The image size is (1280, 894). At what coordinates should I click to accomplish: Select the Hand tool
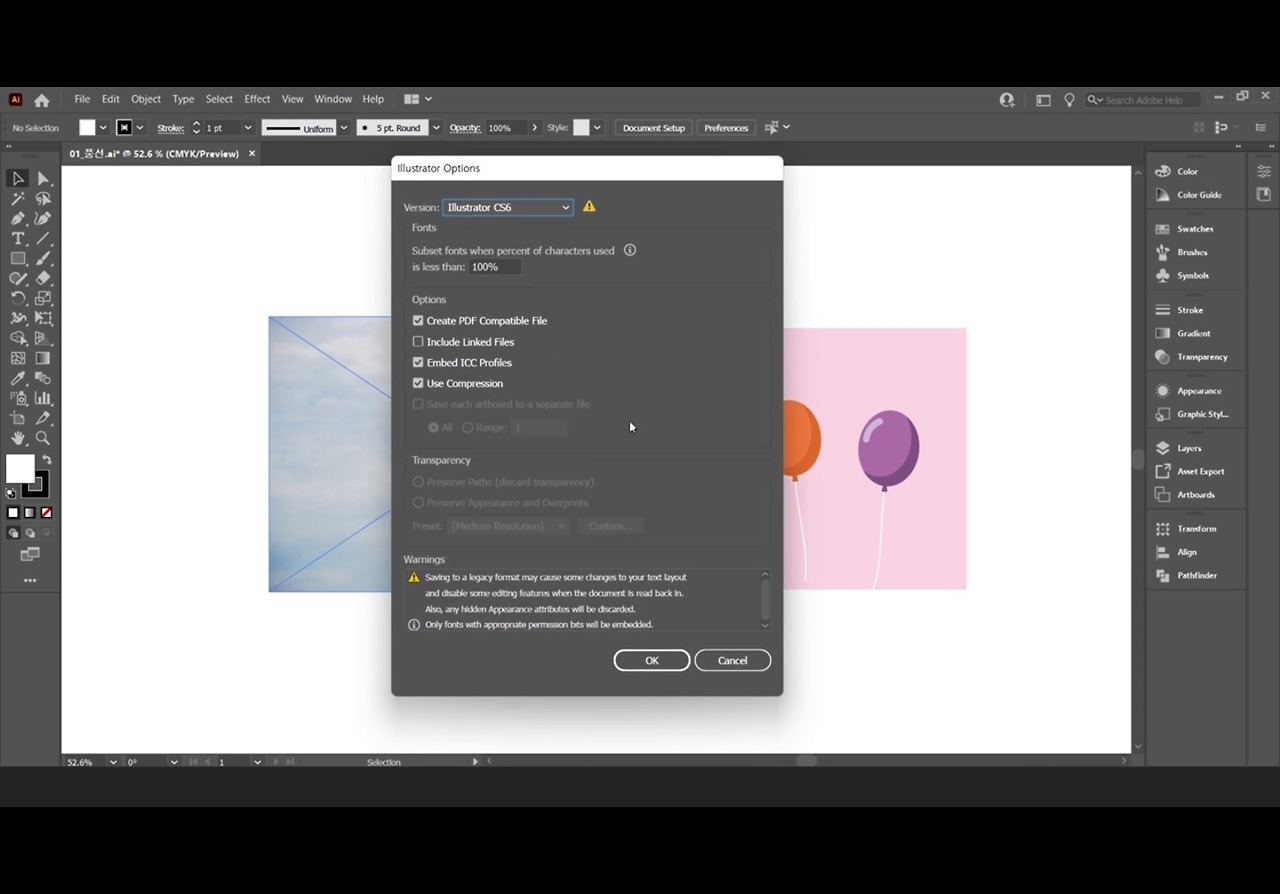point(18,438)
